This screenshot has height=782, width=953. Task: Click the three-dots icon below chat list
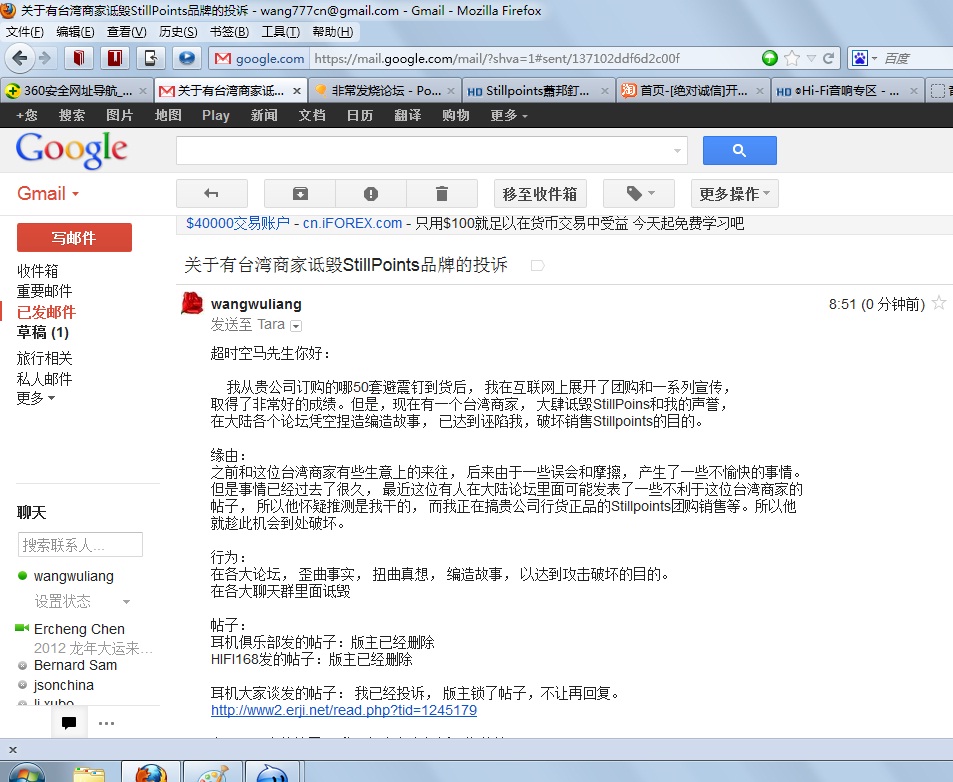(x=106, y=723)
